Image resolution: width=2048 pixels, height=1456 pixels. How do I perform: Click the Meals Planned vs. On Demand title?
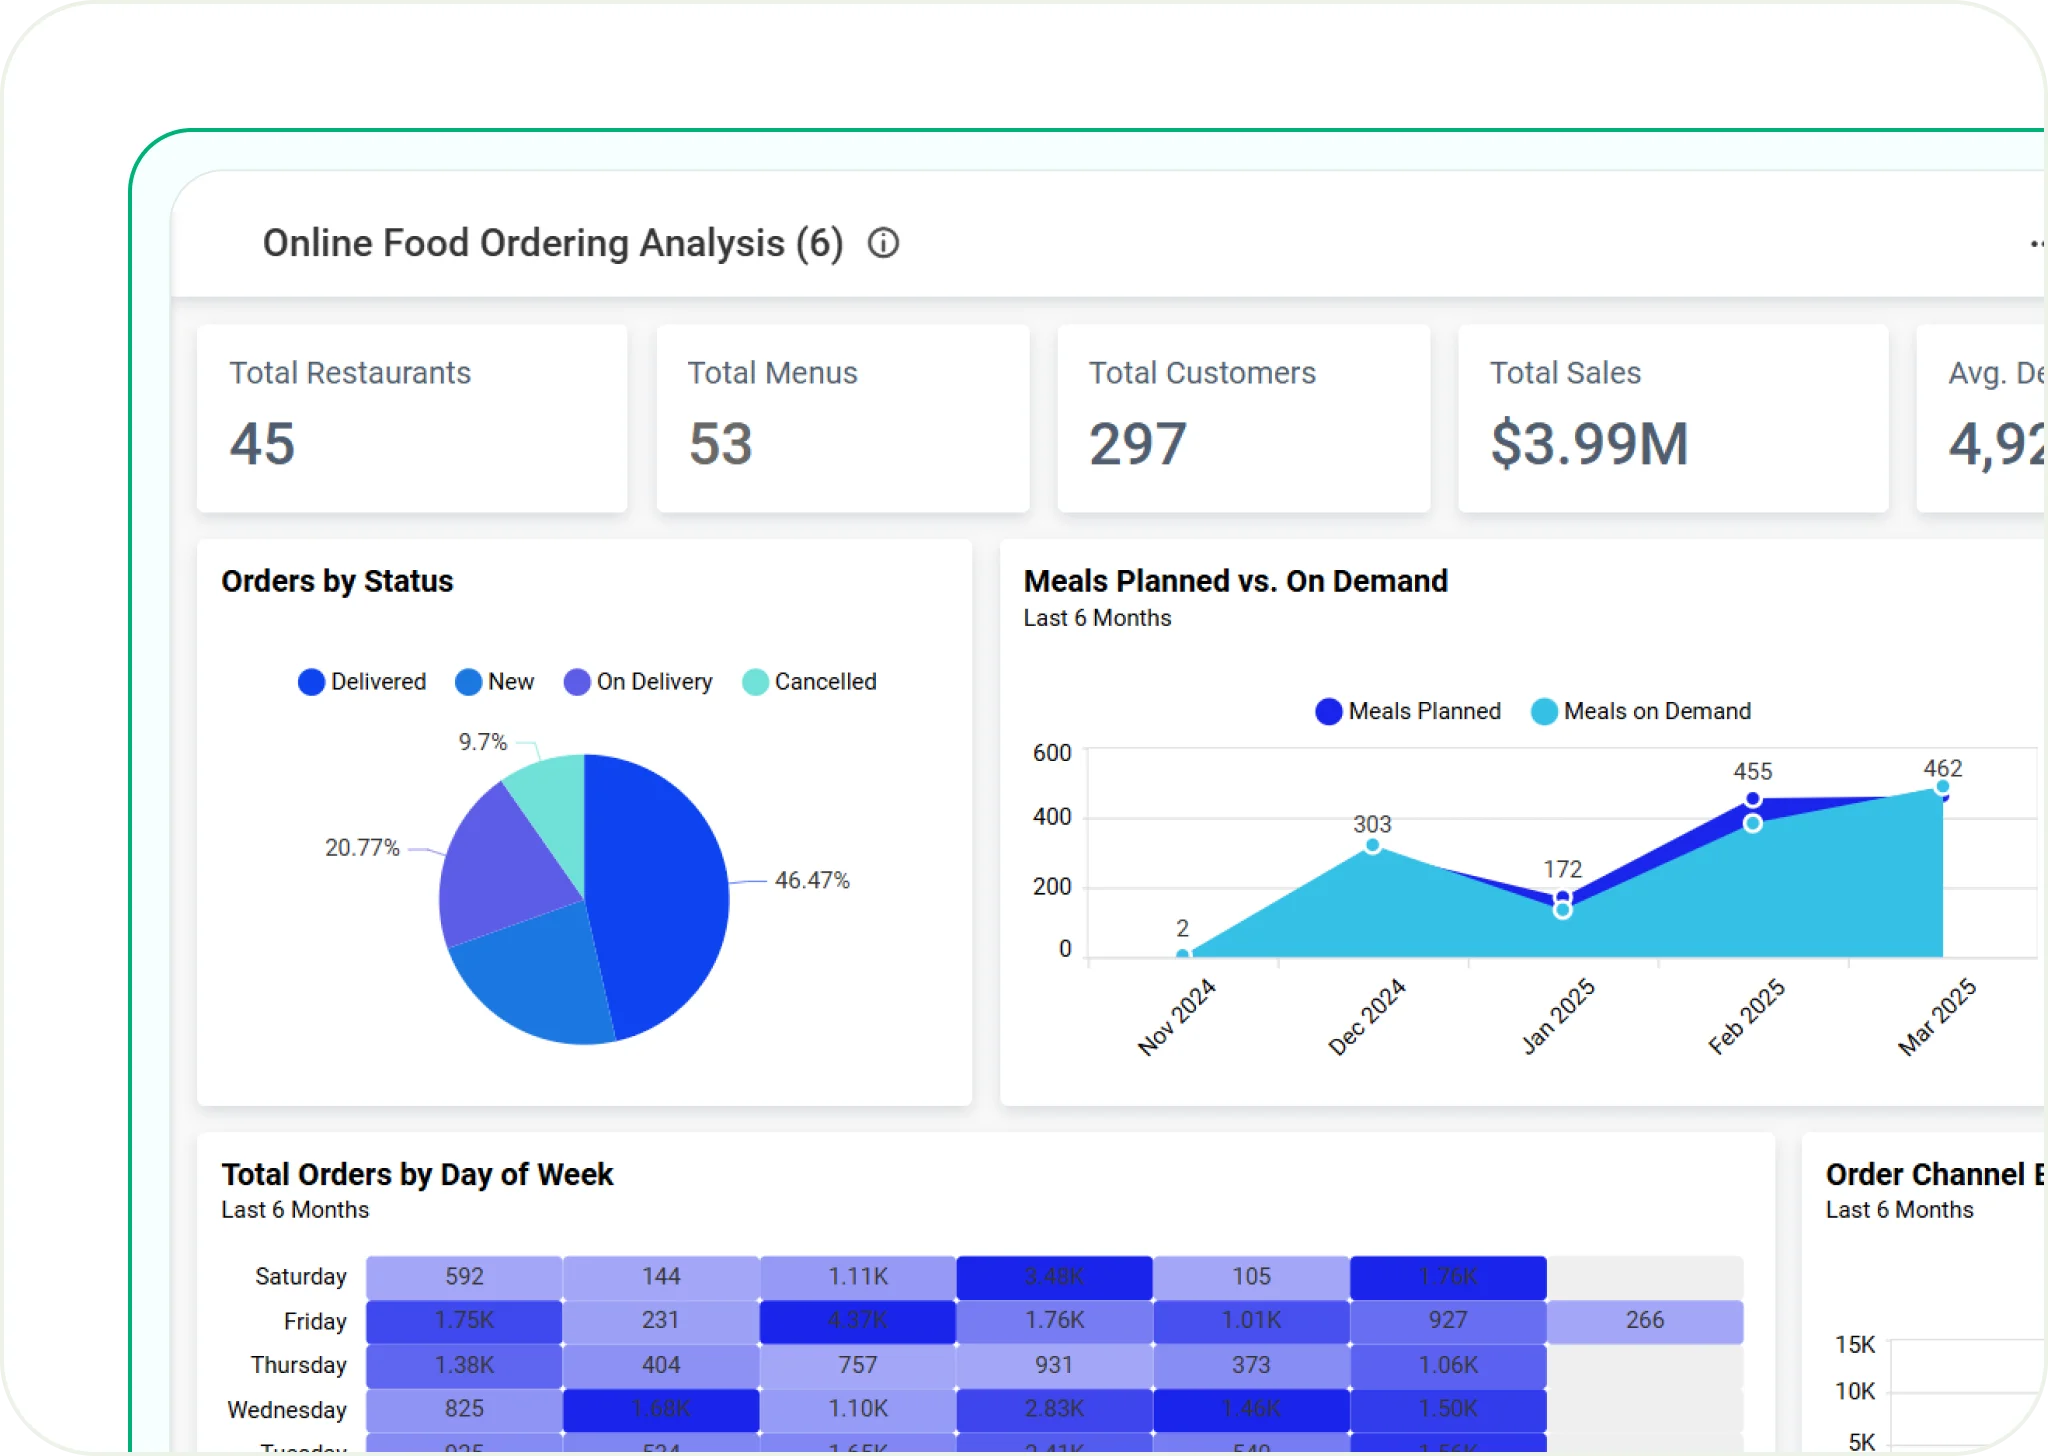1235,581
